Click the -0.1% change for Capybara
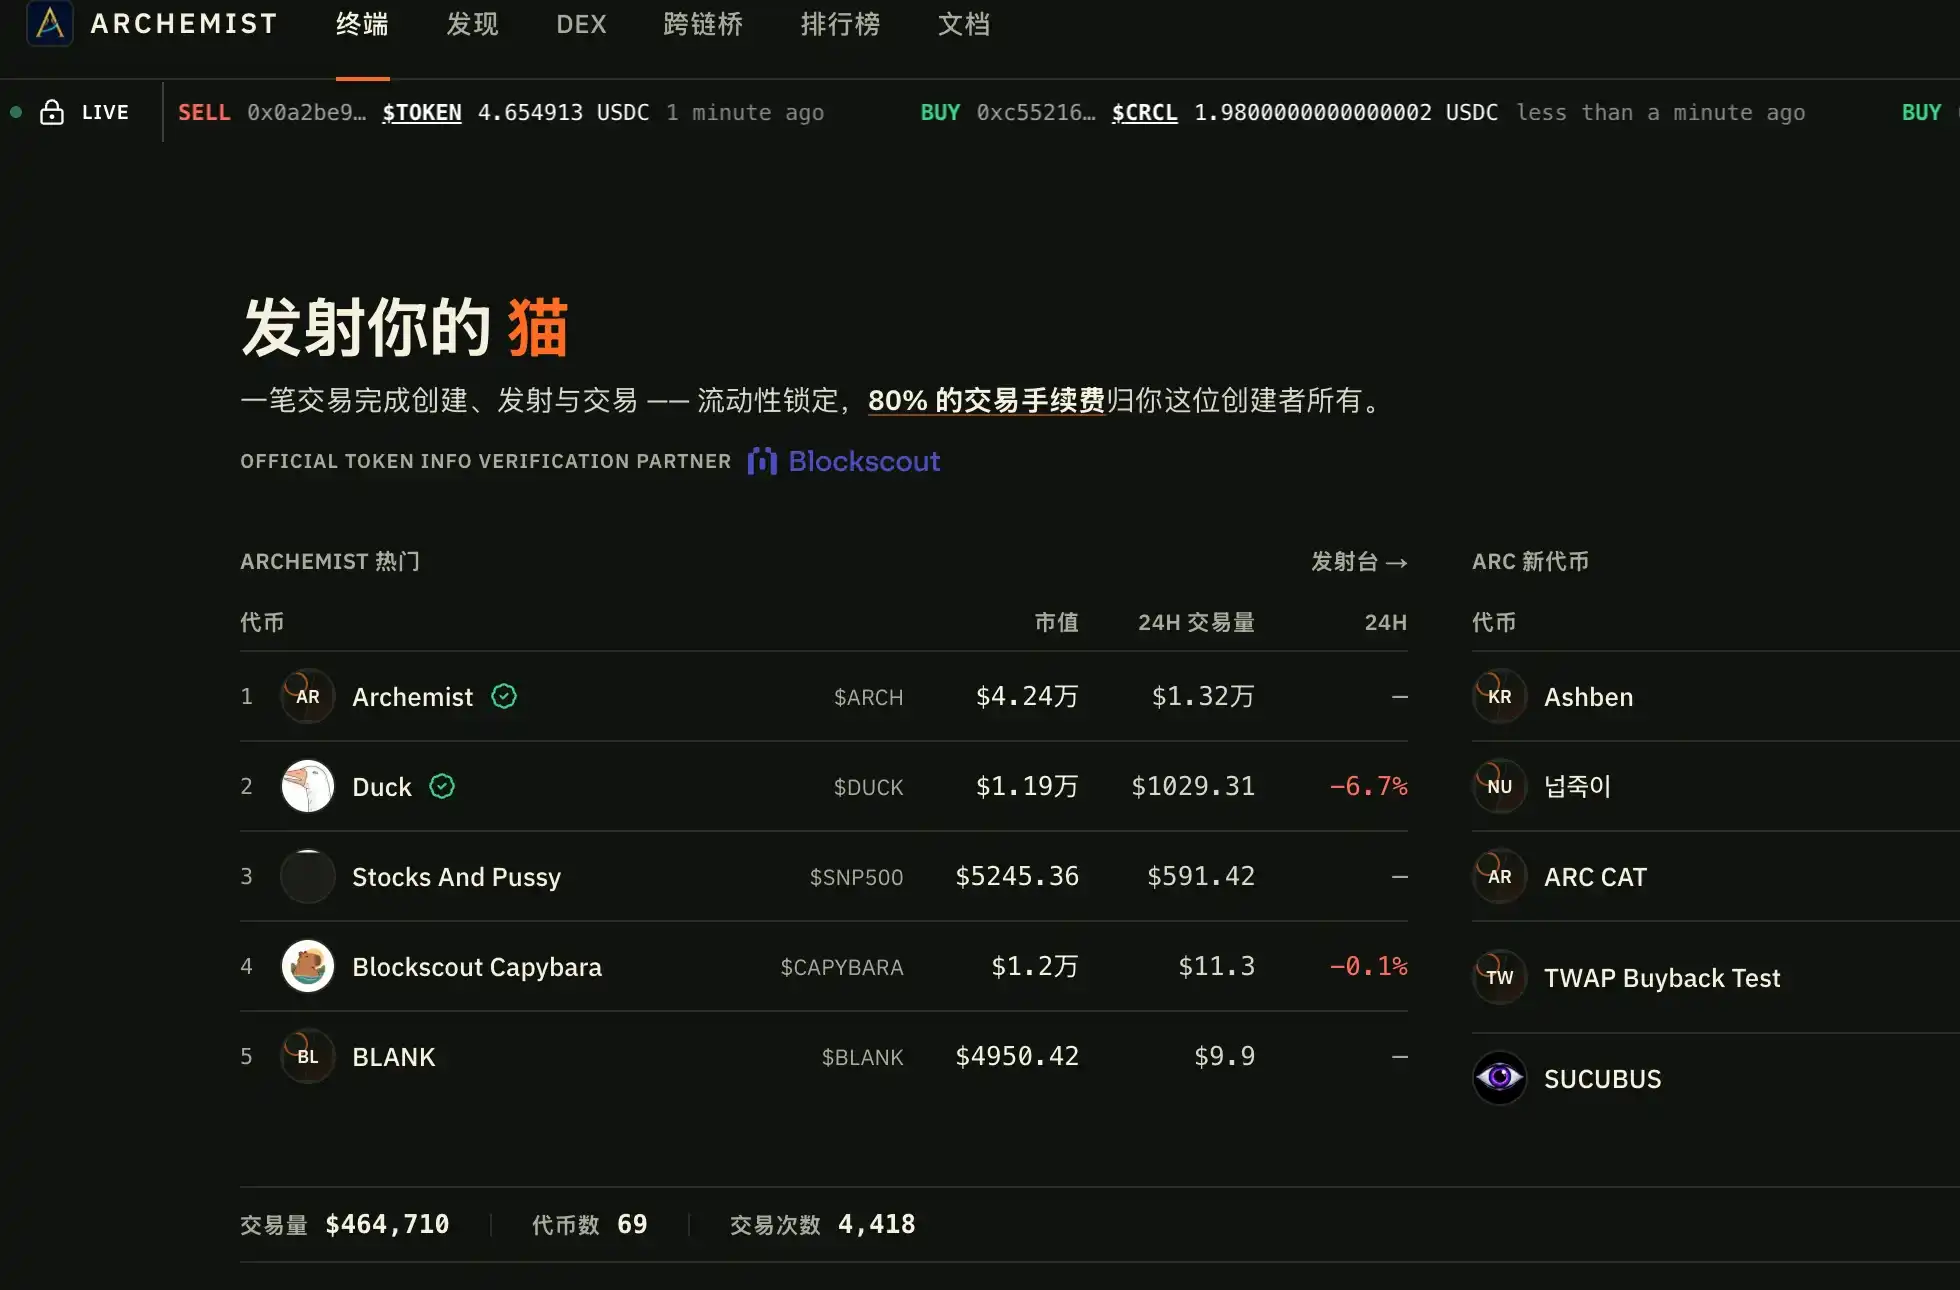The width and height of the screenshot is (1960, 1290). pos(1368,966)
